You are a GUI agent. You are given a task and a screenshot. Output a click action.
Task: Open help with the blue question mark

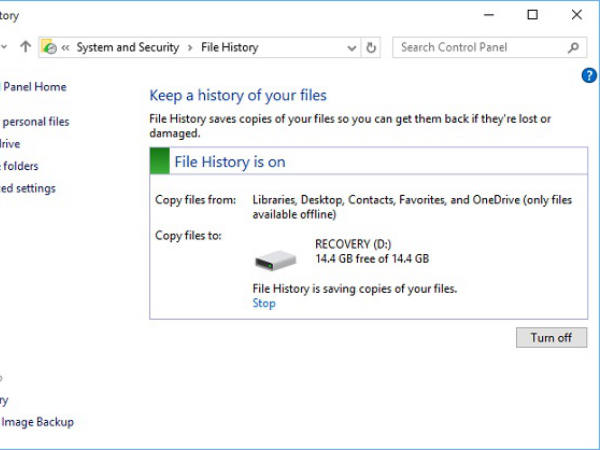point(588,75)
